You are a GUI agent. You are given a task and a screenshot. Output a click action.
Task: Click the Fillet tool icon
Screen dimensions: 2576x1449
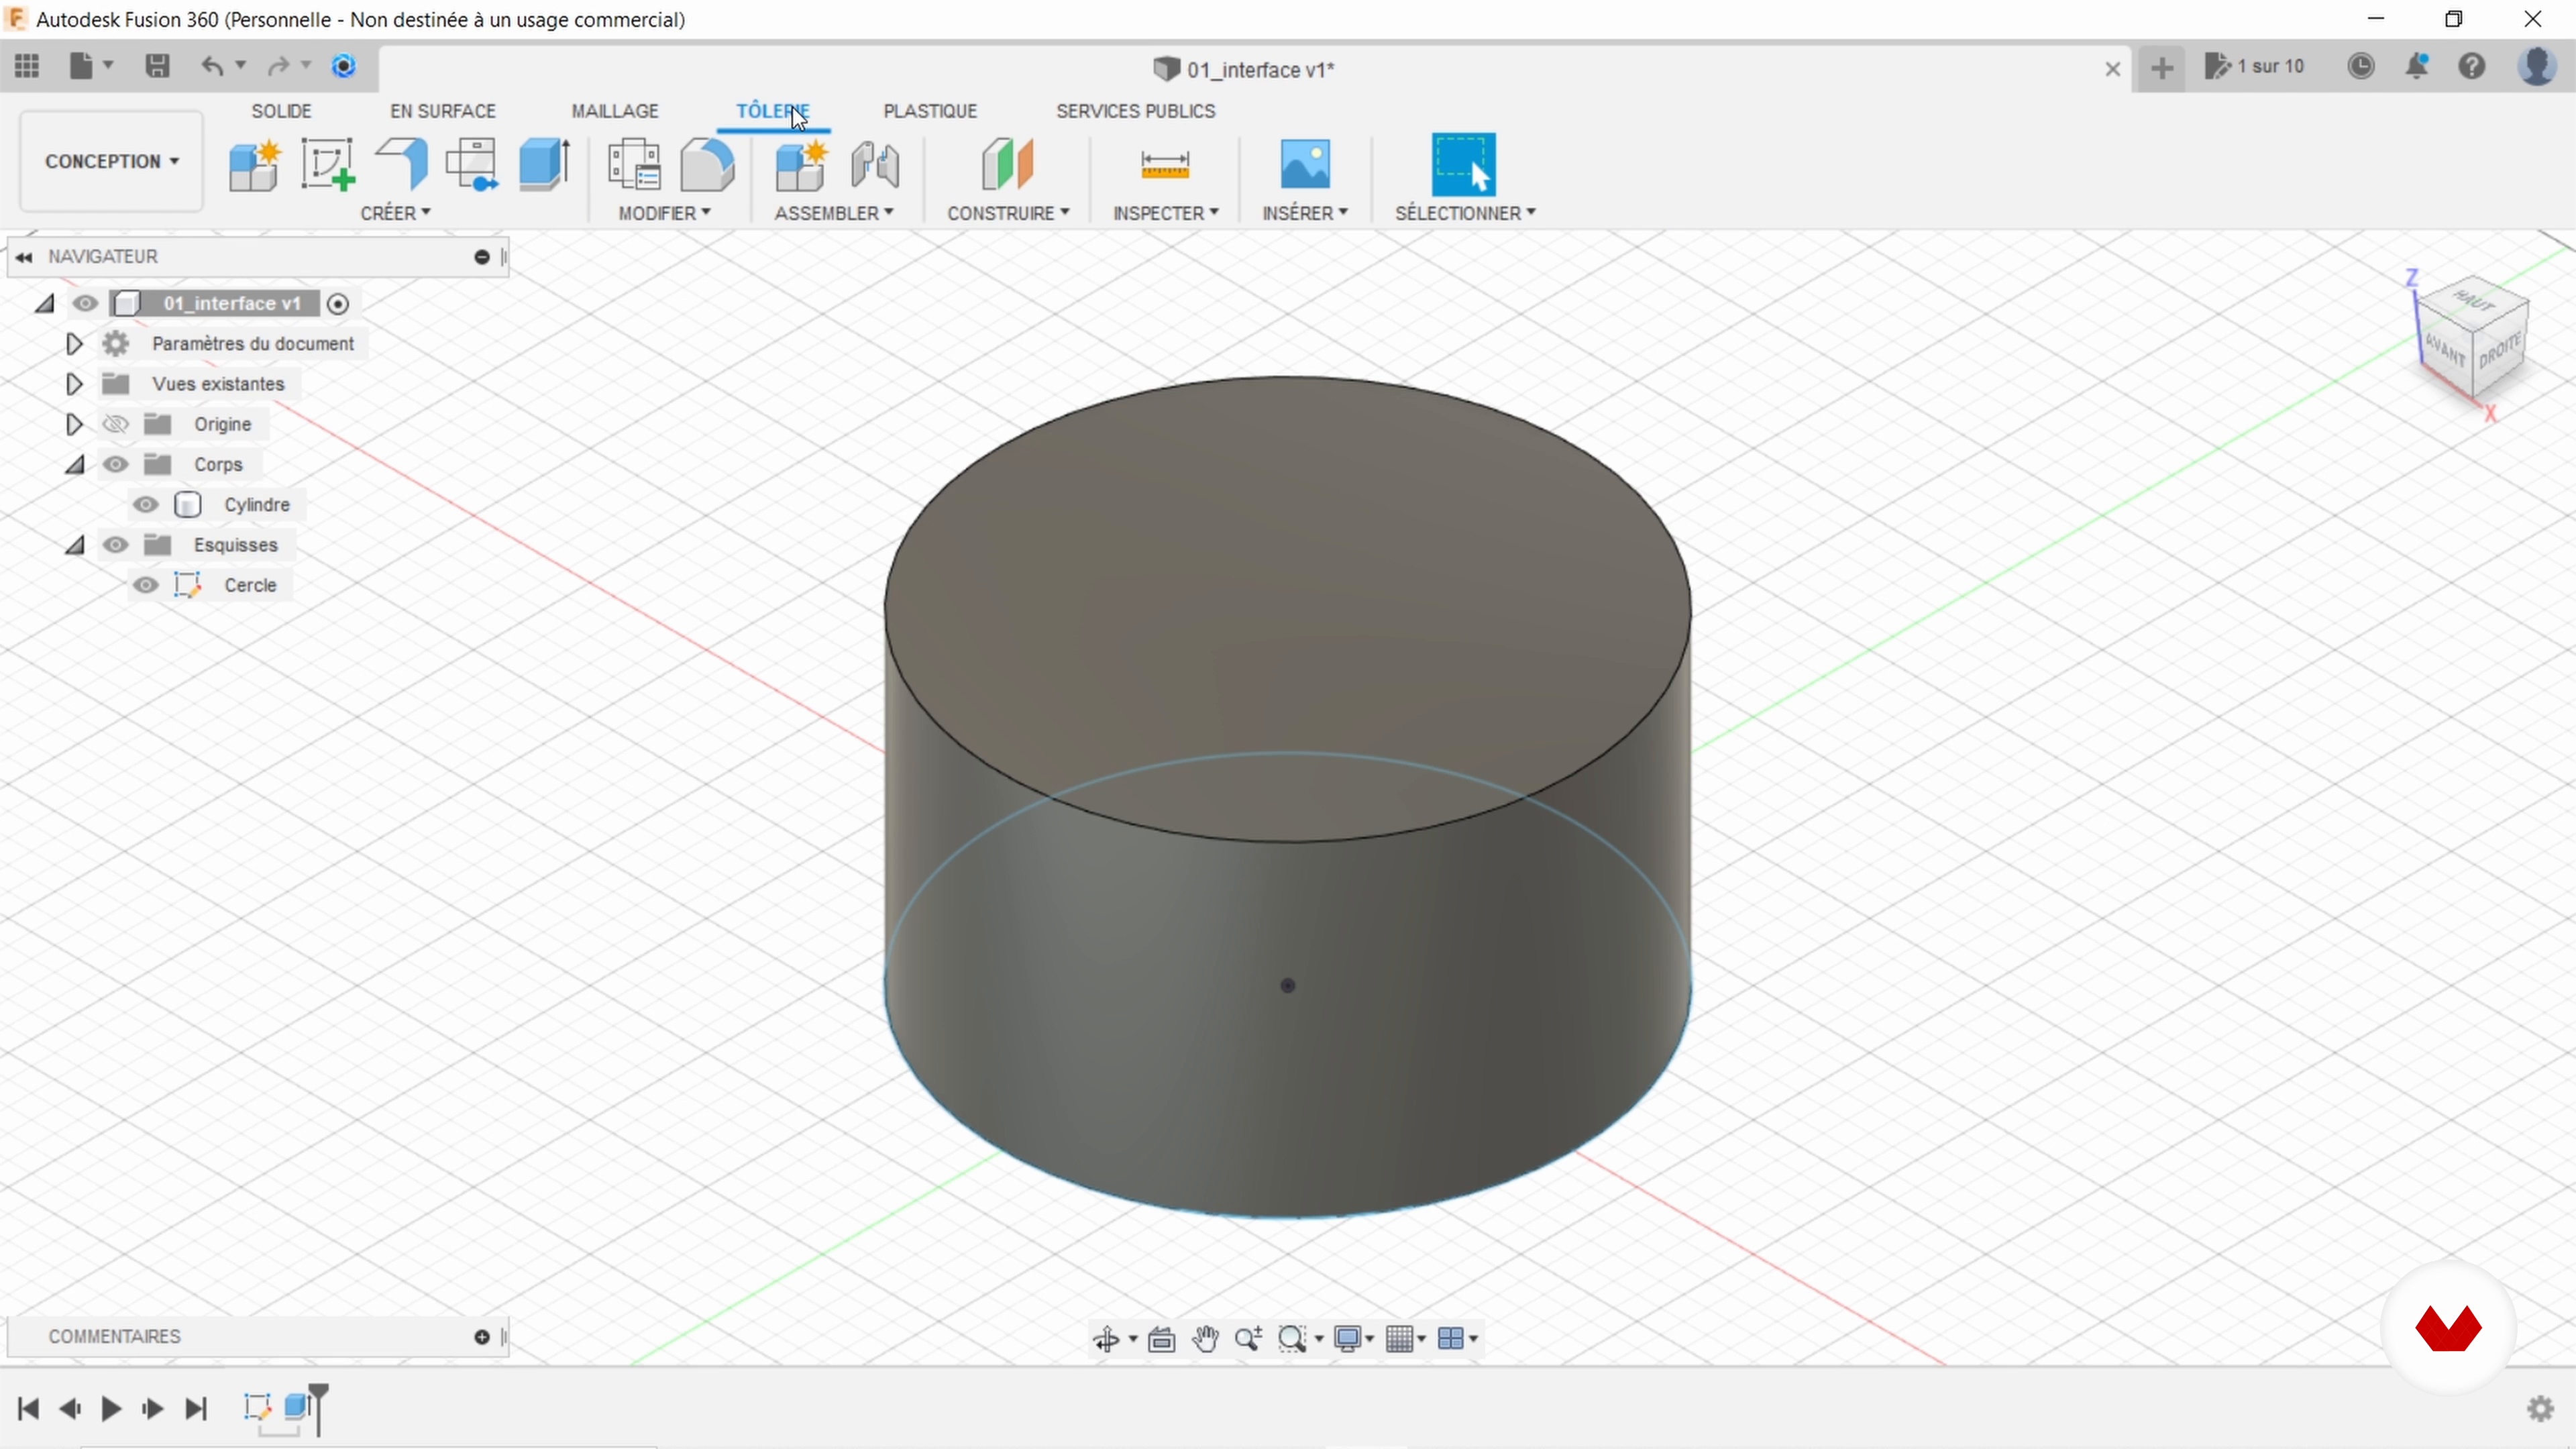tap(707, 164)
